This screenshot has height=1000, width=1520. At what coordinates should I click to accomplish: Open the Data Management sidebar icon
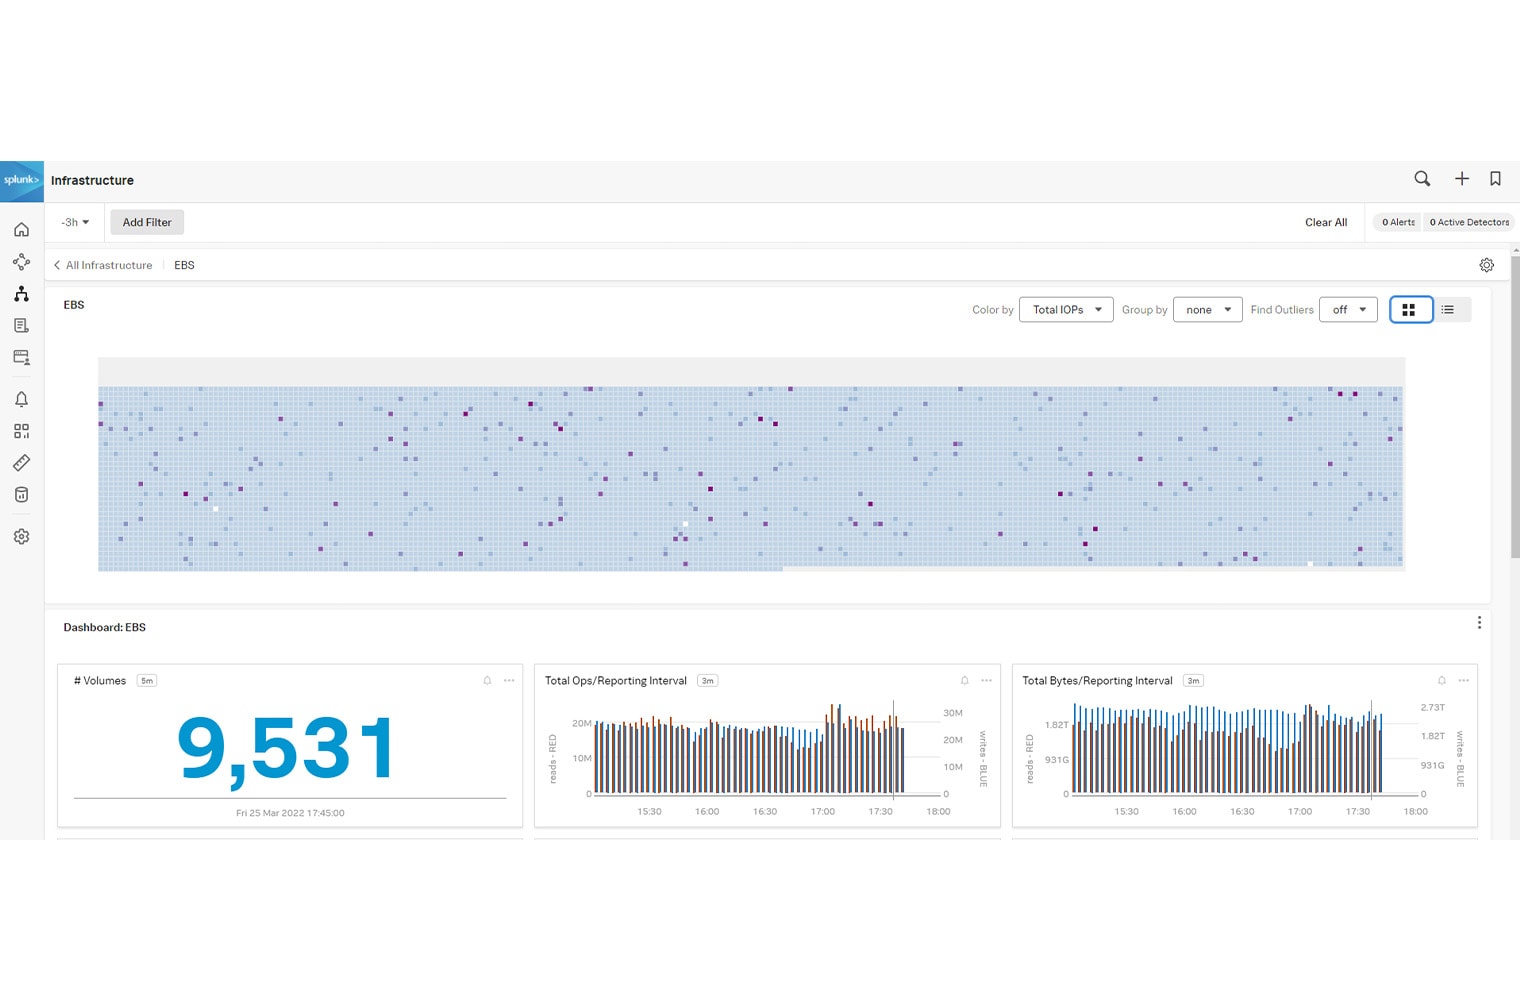point(21,495)
